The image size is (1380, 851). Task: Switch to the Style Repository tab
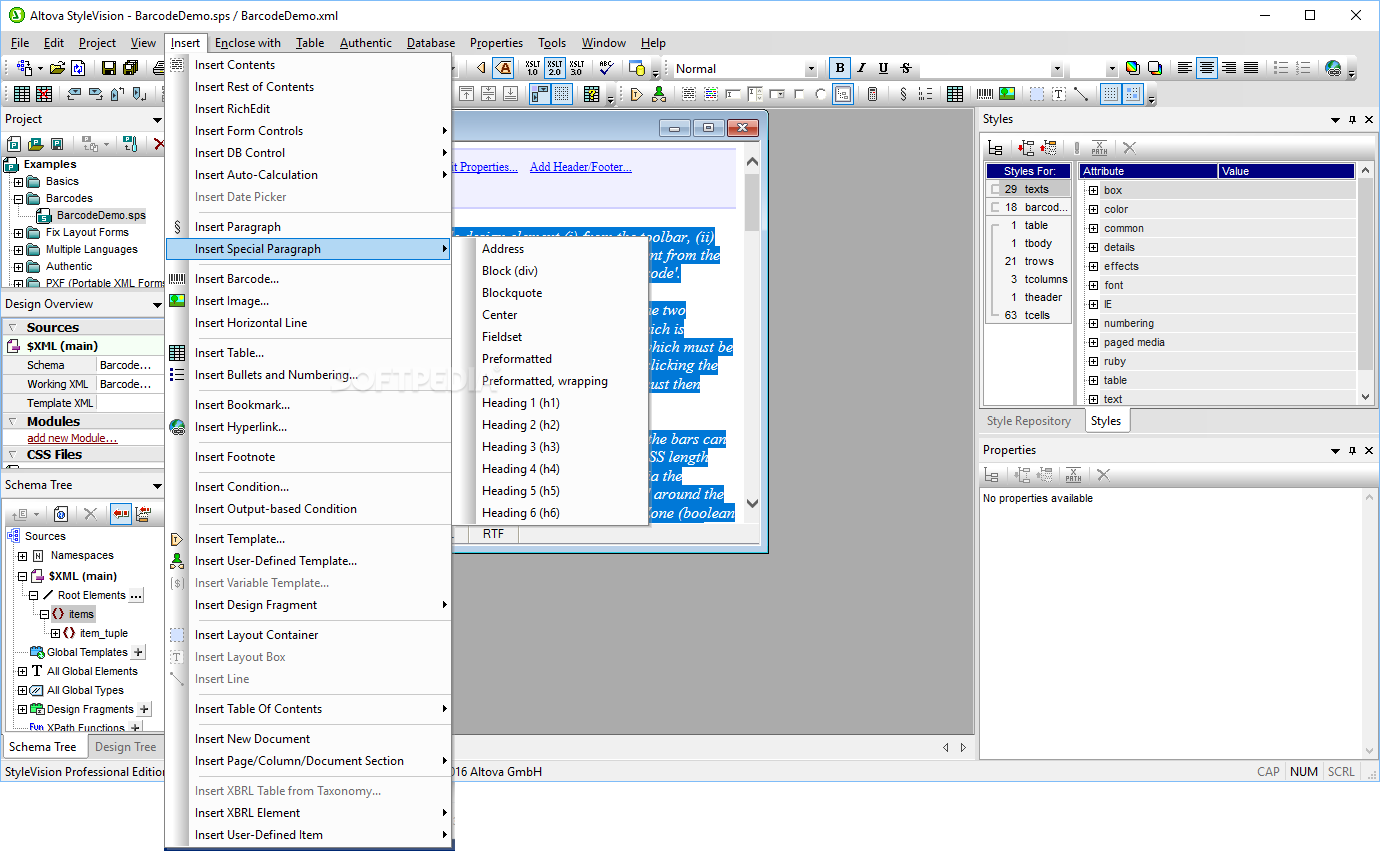pyautogui.click(x=1029, y=421)
